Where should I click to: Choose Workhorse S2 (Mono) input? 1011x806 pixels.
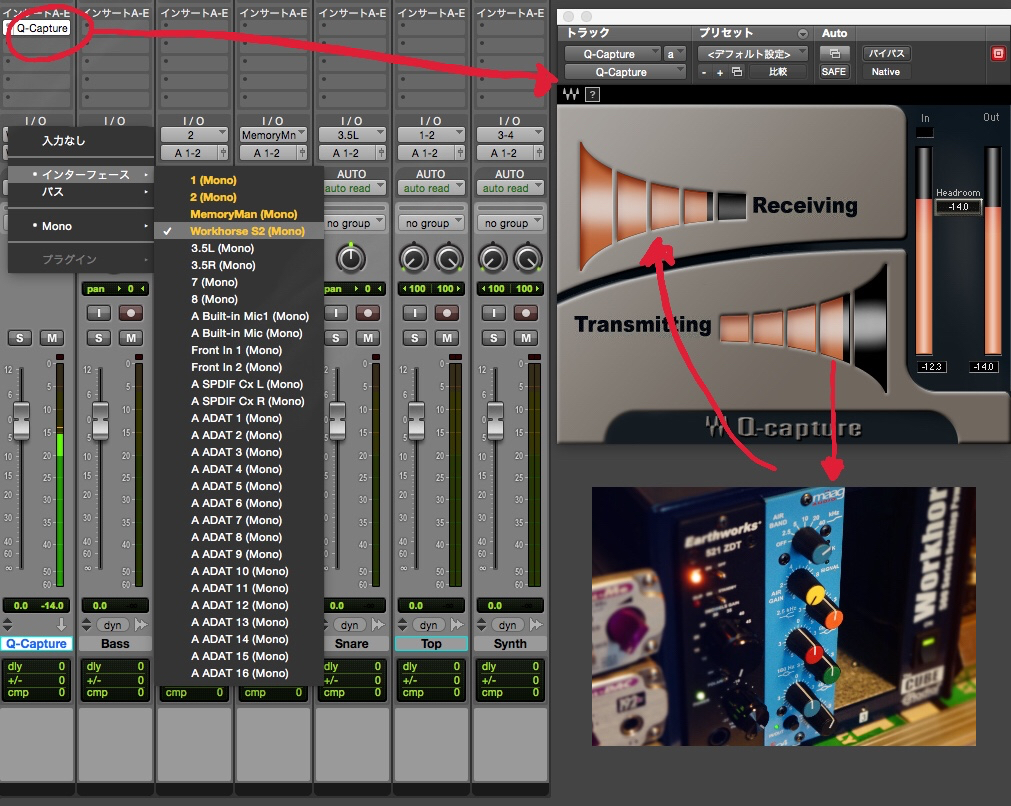click(x=239, y=231)
